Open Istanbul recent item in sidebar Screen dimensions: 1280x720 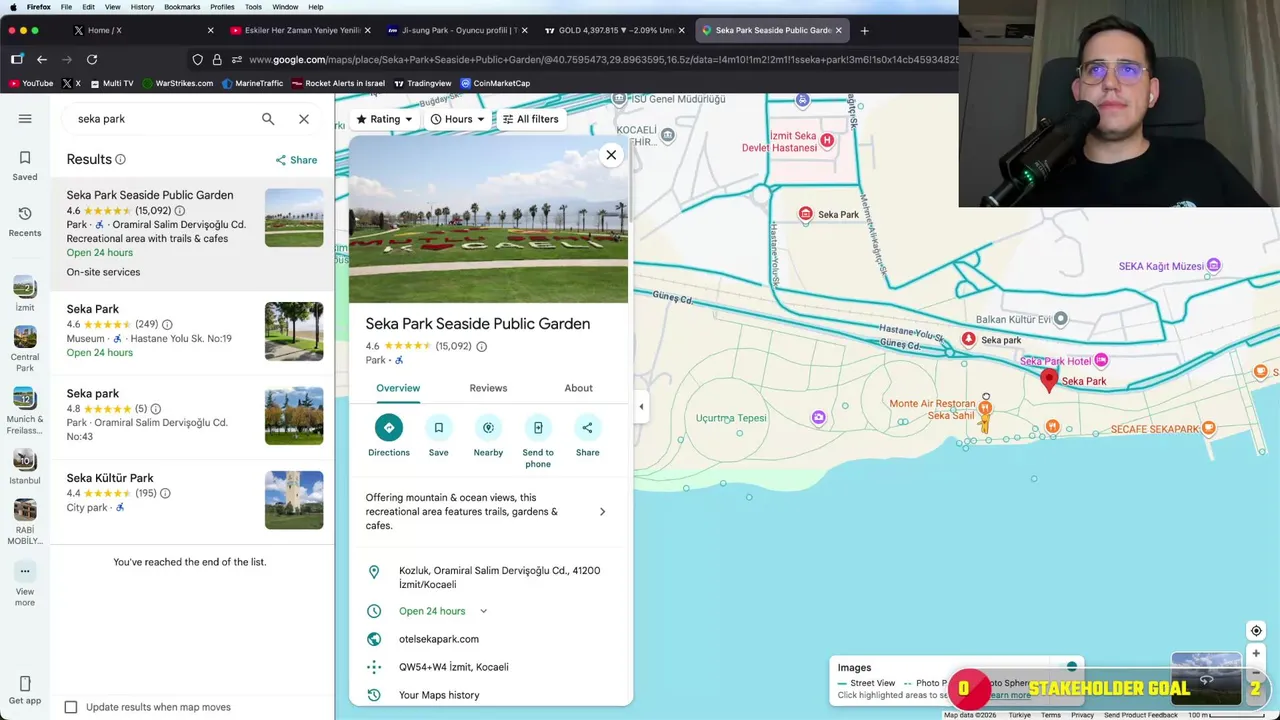pos(25,467)
